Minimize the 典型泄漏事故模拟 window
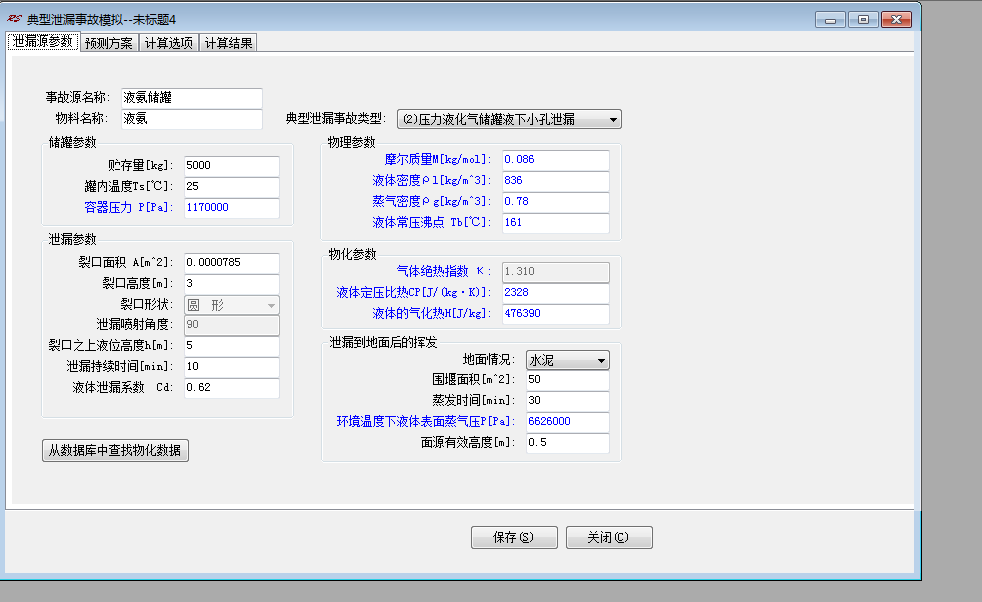 (830, 20)
